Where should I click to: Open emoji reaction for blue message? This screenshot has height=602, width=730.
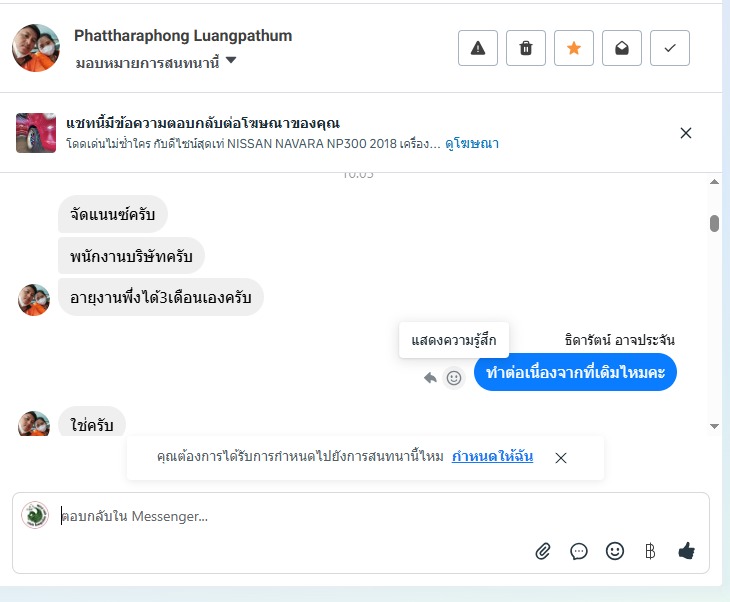[x=454, y=378]
